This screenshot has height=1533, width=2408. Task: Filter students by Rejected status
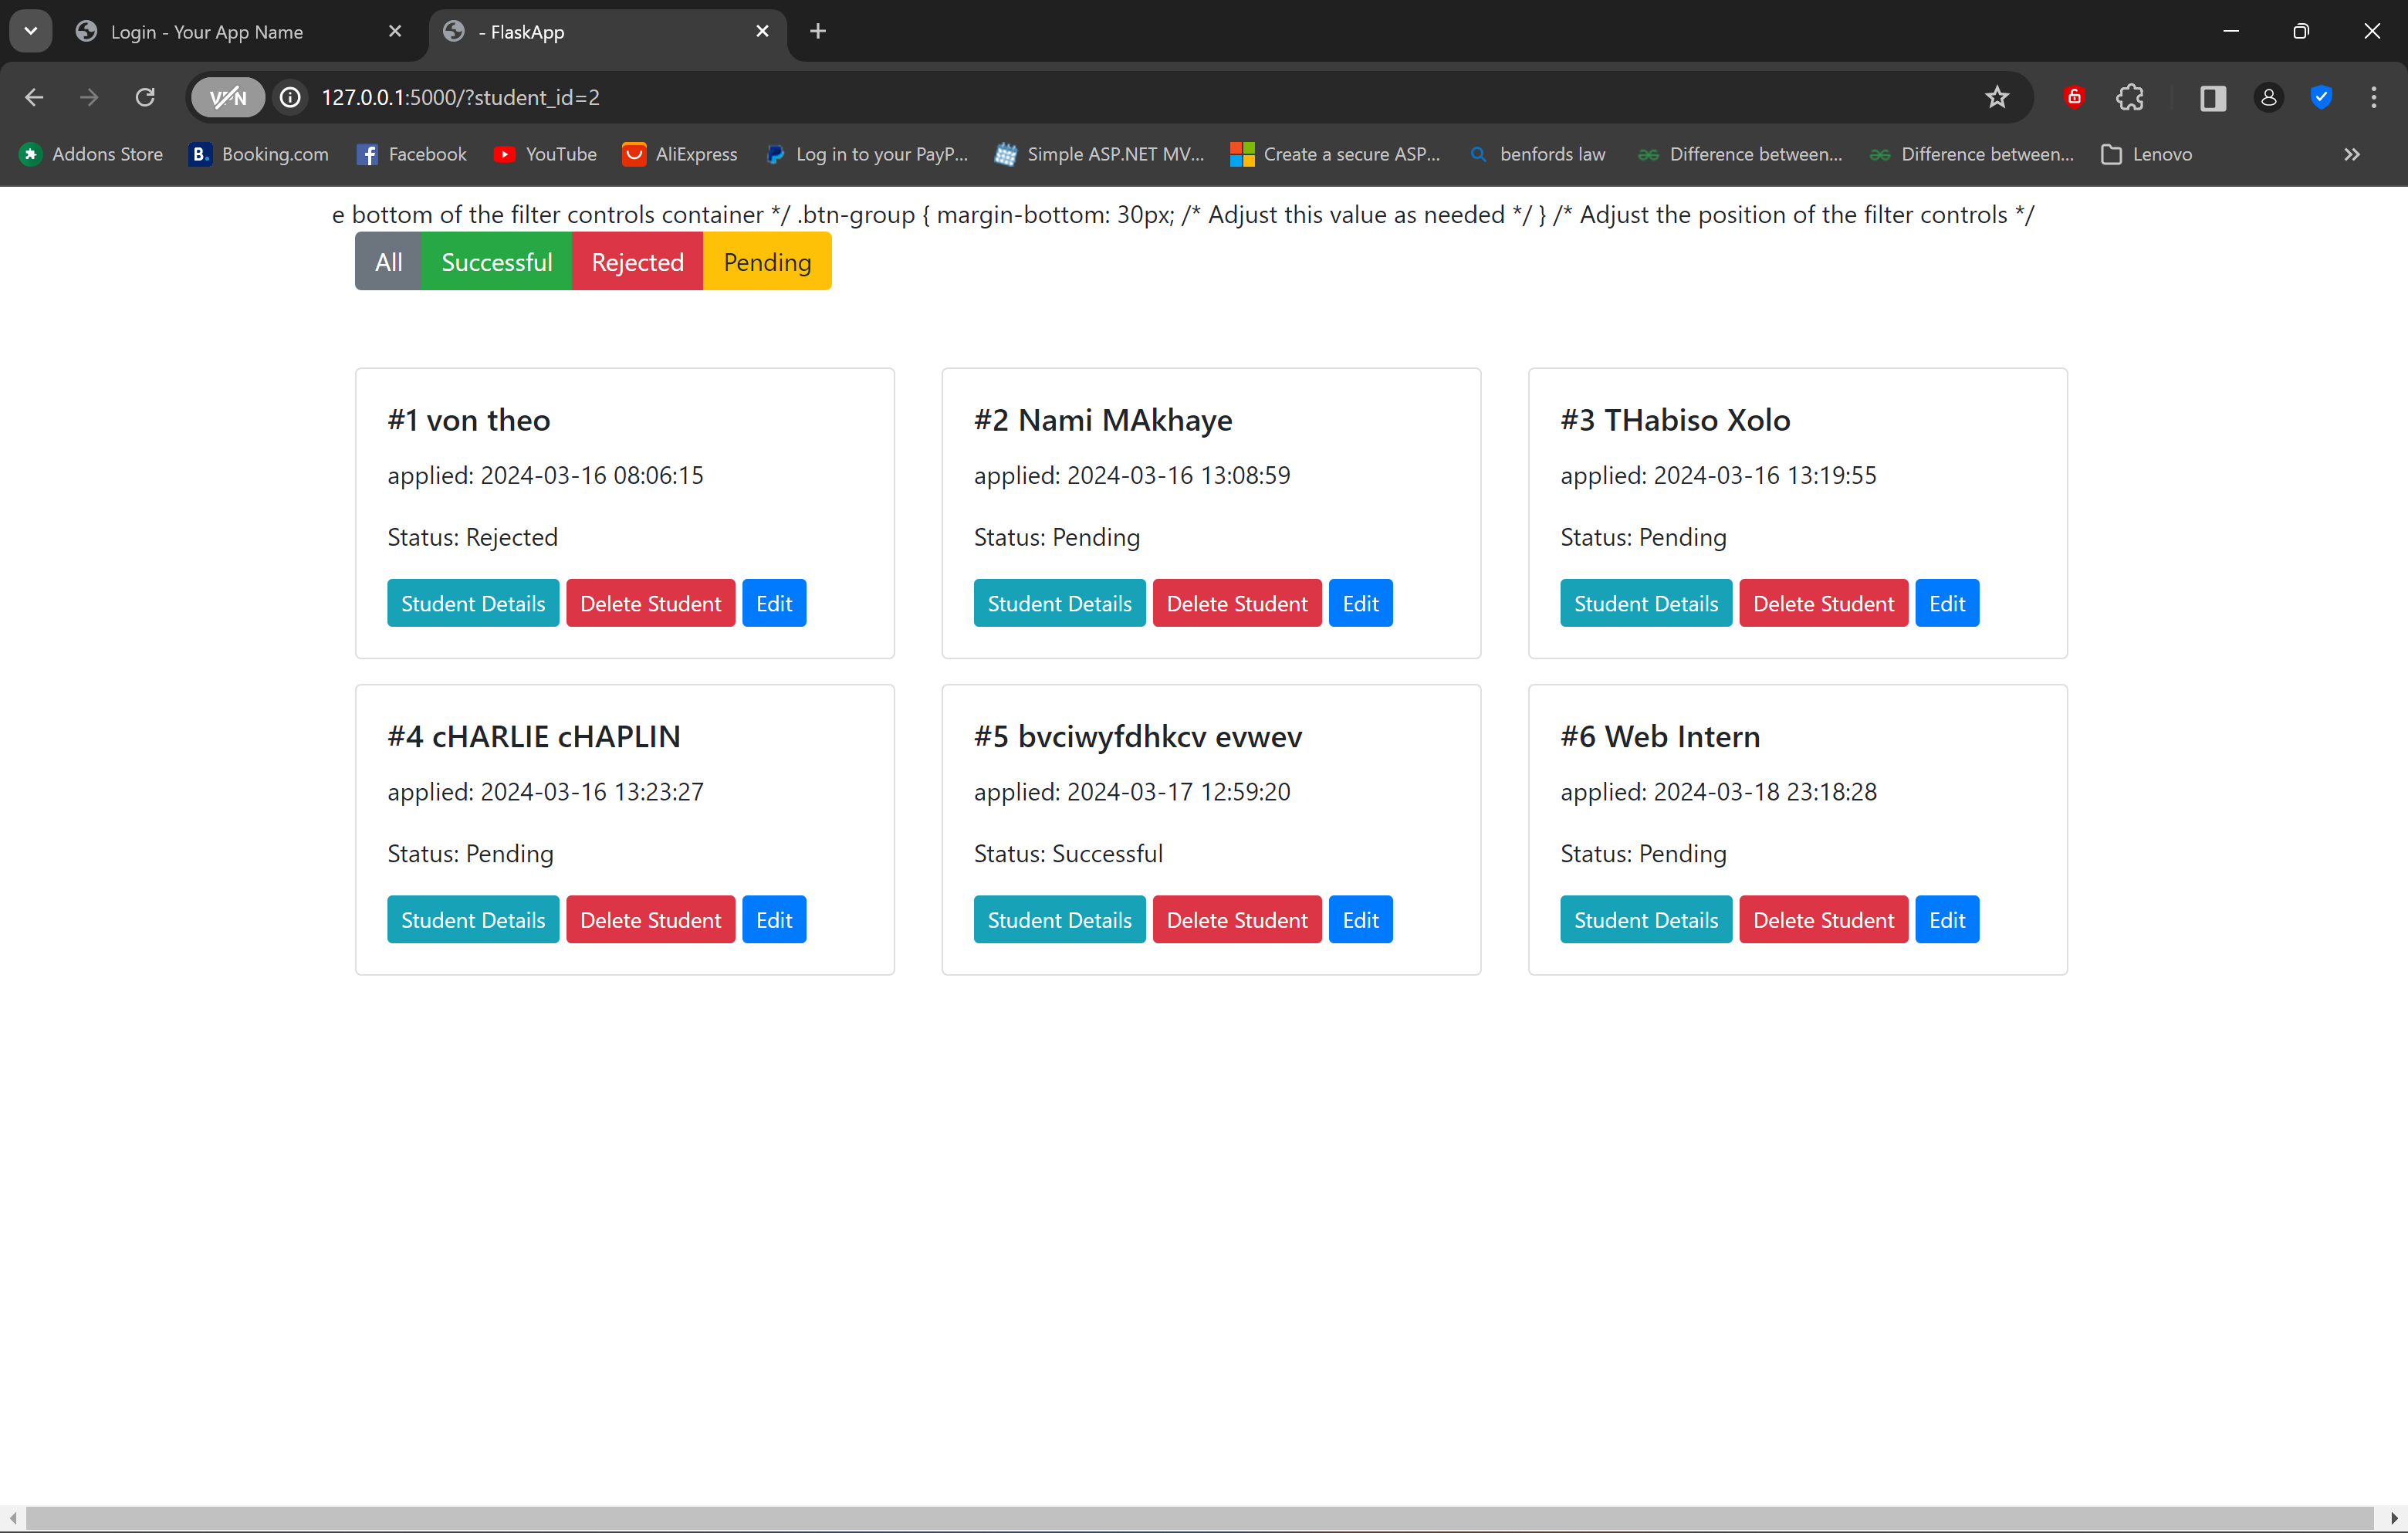(636, 261)
